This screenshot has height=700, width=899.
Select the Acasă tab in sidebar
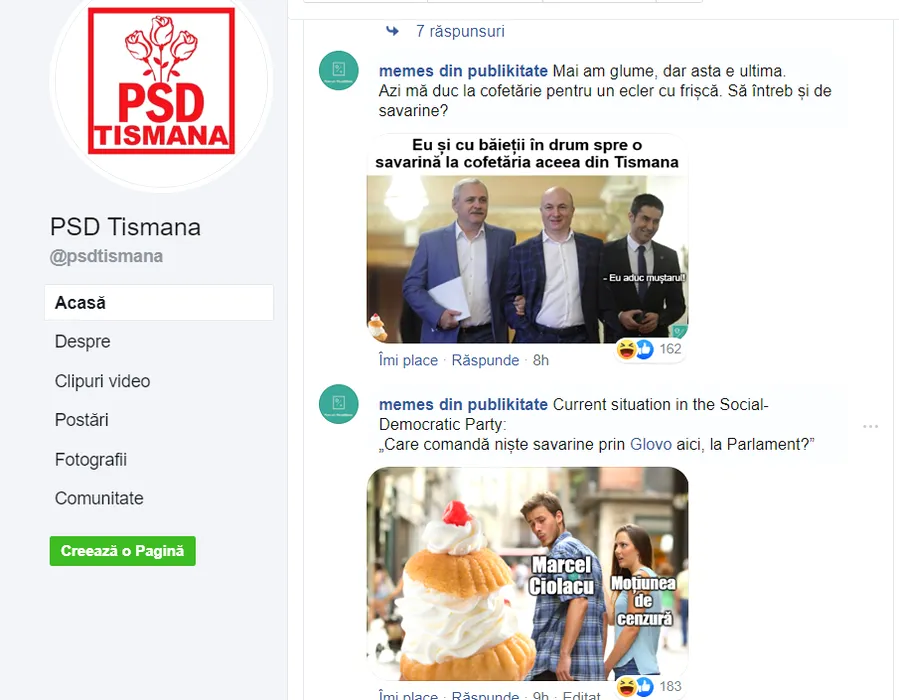point(159,303)
